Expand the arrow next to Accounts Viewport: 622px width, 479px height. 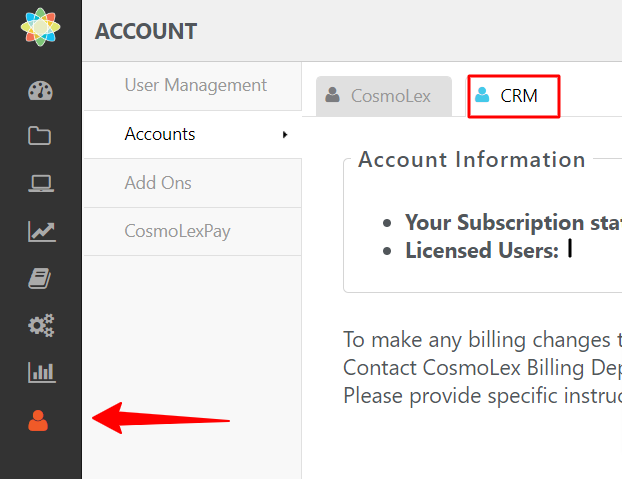[x=285, y=134]
